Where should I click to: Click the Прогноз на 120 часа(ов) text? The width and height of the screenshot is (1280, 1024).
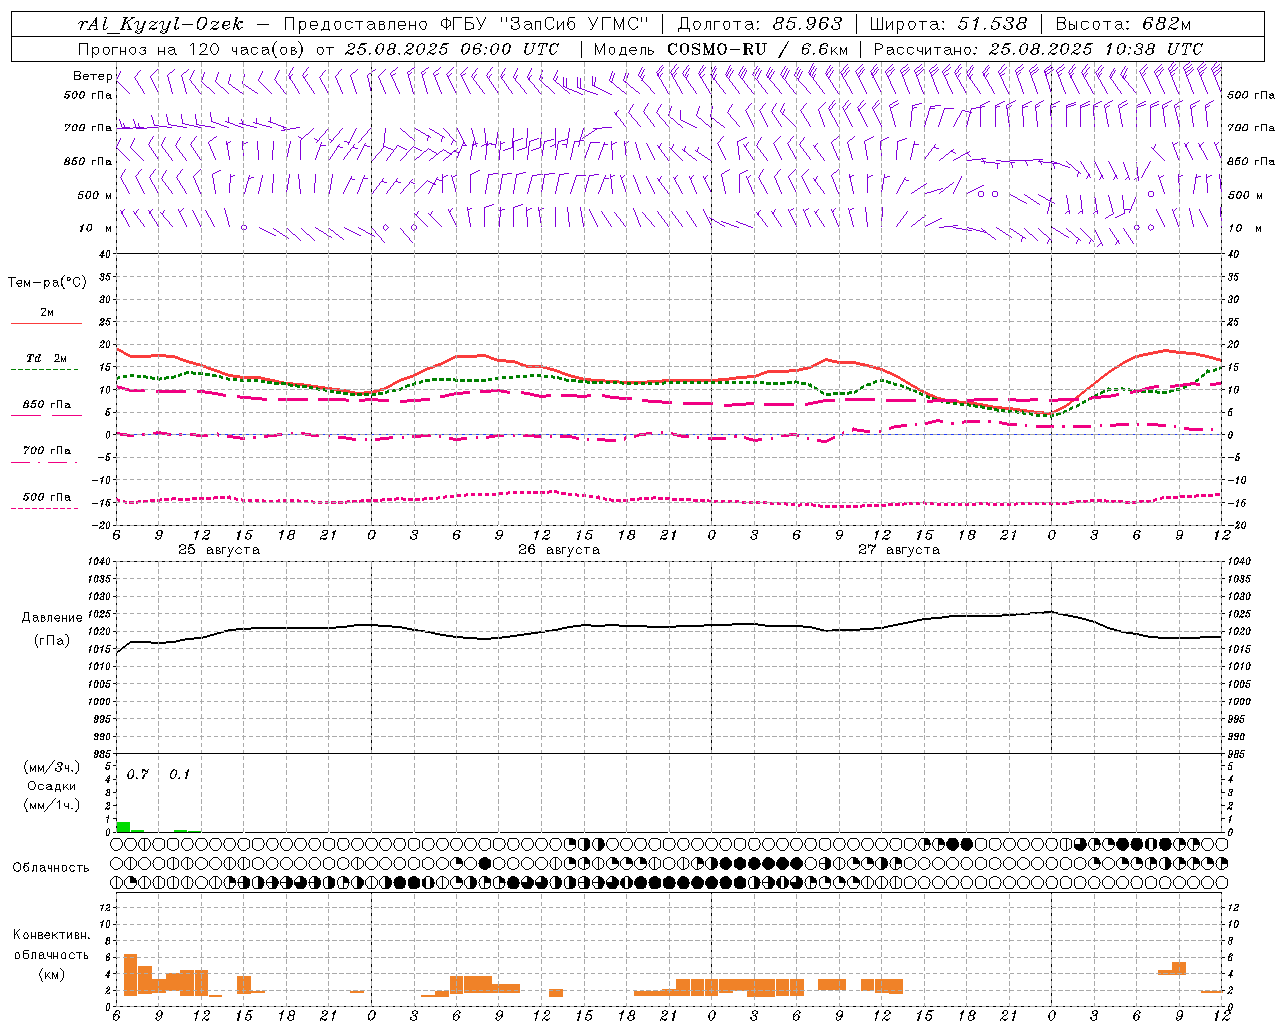tap(192, 49)
